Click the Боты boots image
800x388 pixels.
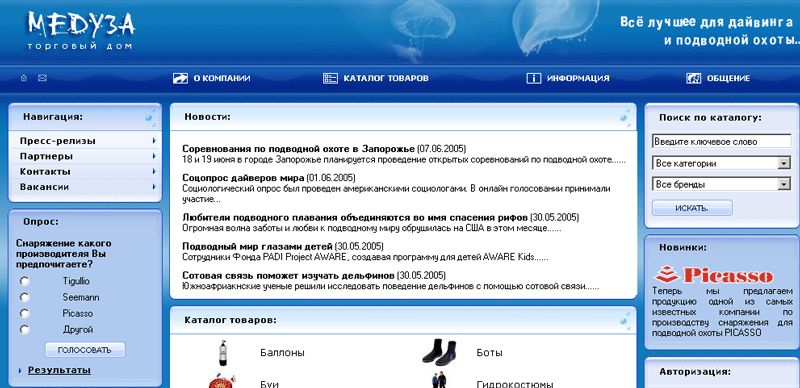(439, 352)
